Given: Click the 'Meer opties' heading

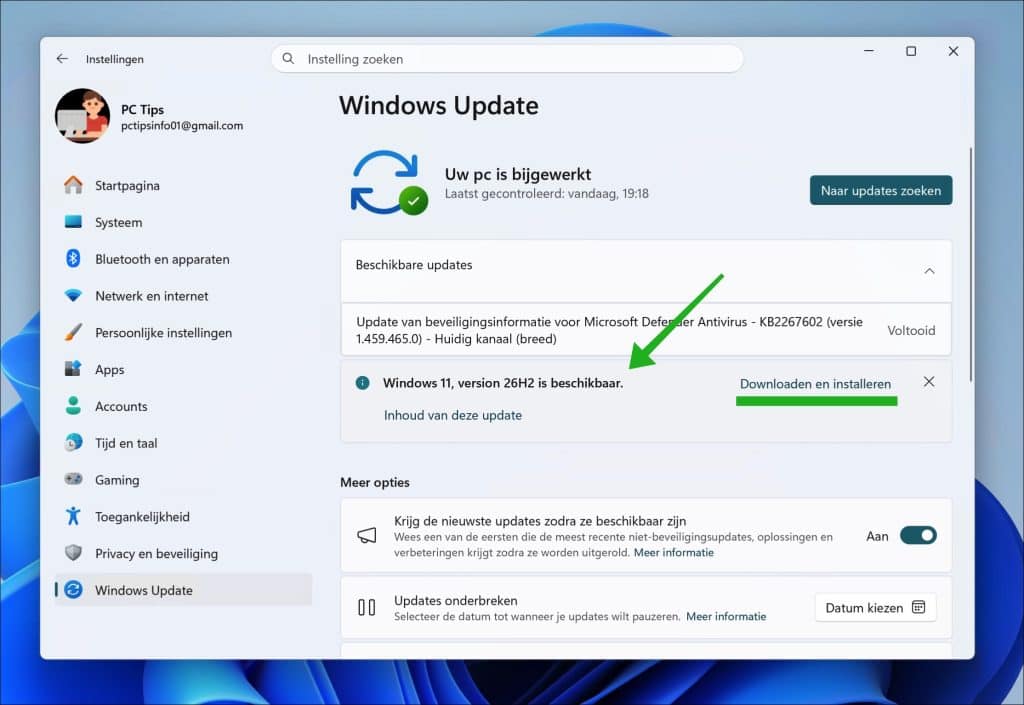Looking at the screenshot, I should (x=375, y=482).
